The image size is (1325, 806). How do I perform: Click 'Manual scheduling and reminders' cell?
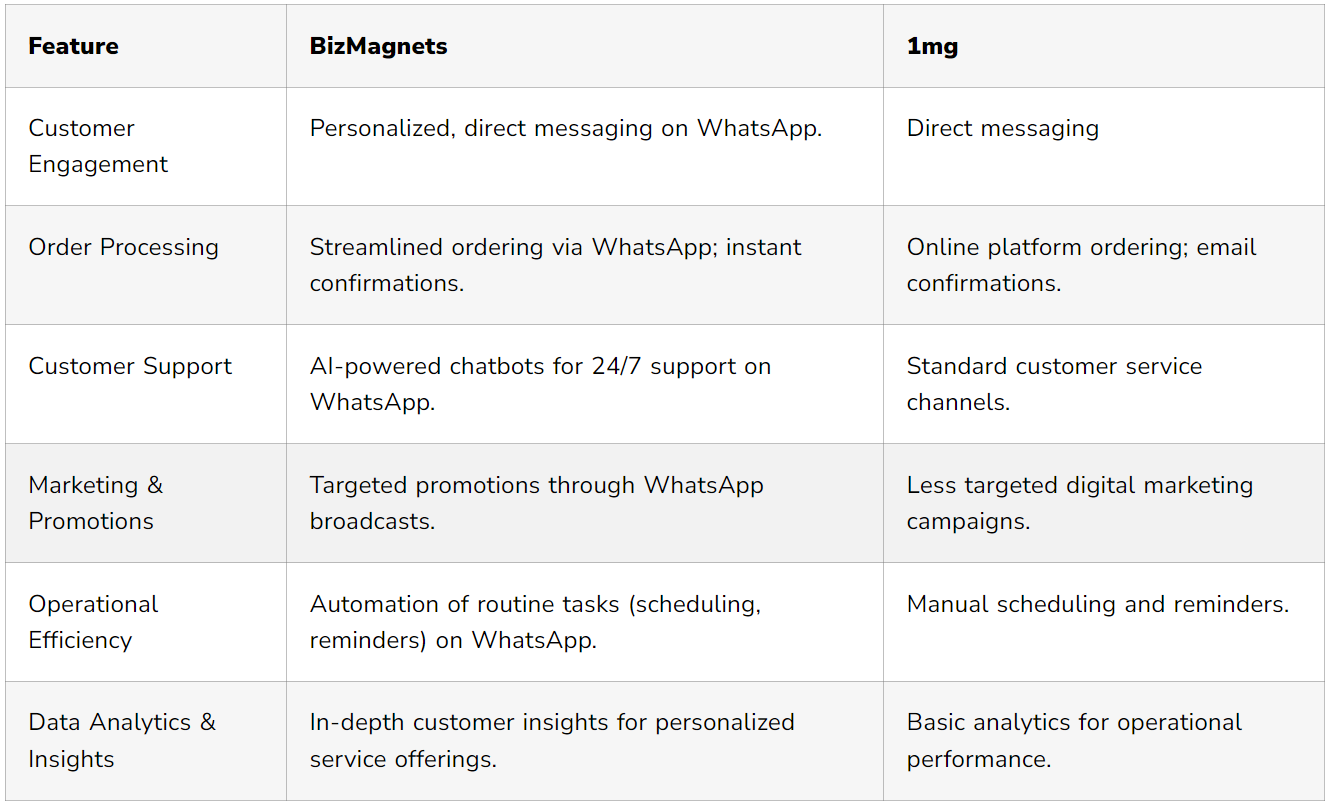point(1097,604)
